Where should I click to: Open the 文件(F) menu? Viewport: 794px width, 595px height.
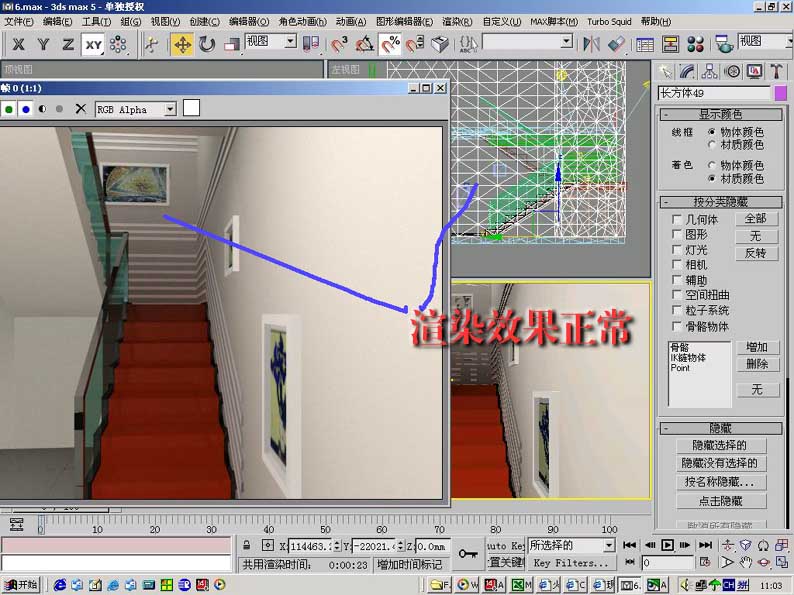[x=19, y=22]
